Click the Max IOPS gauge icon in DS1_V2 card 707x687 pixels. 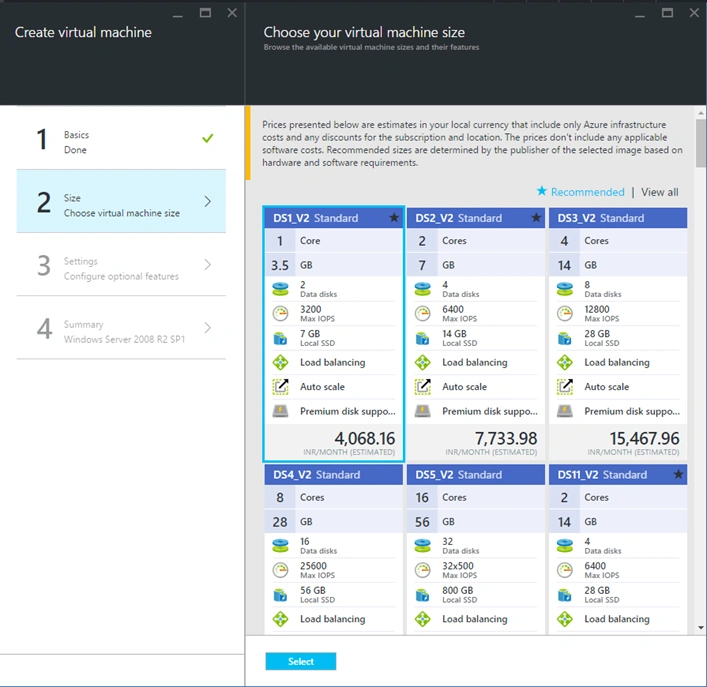click(280, 313)
